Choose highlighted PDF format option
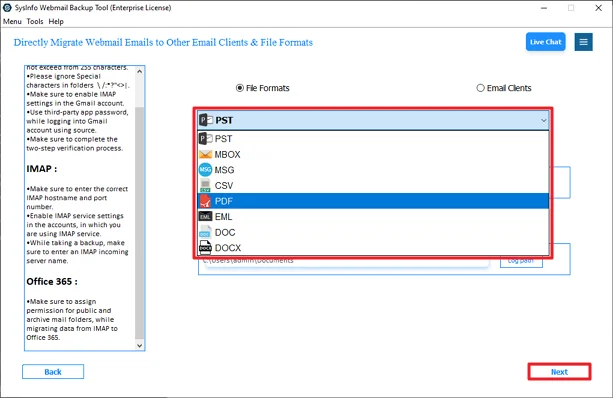 (x=373, y=201)
